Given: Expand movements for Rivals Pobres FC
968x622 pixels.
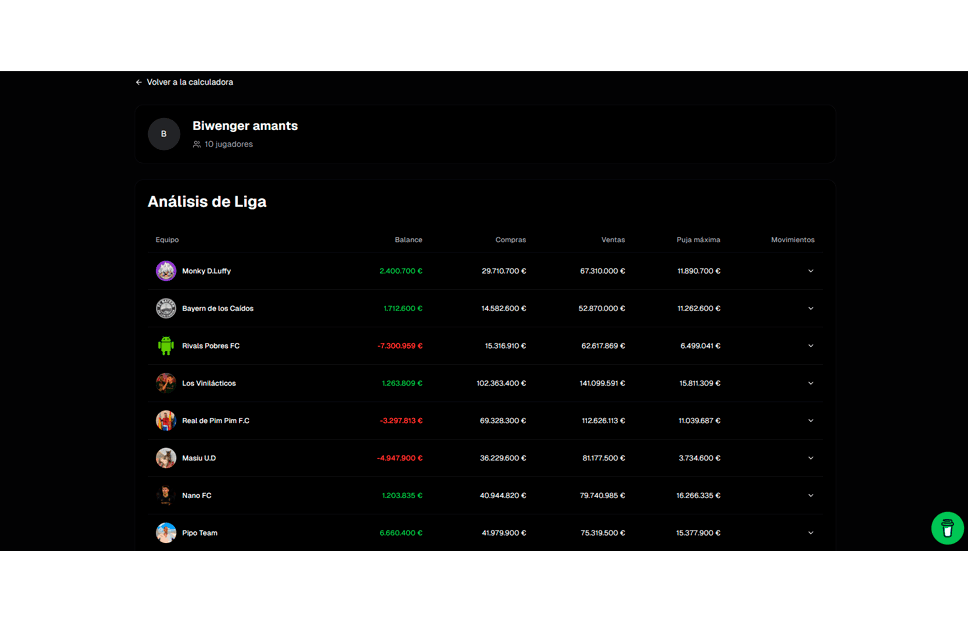Looking at the screenshot, I should 810,346.
